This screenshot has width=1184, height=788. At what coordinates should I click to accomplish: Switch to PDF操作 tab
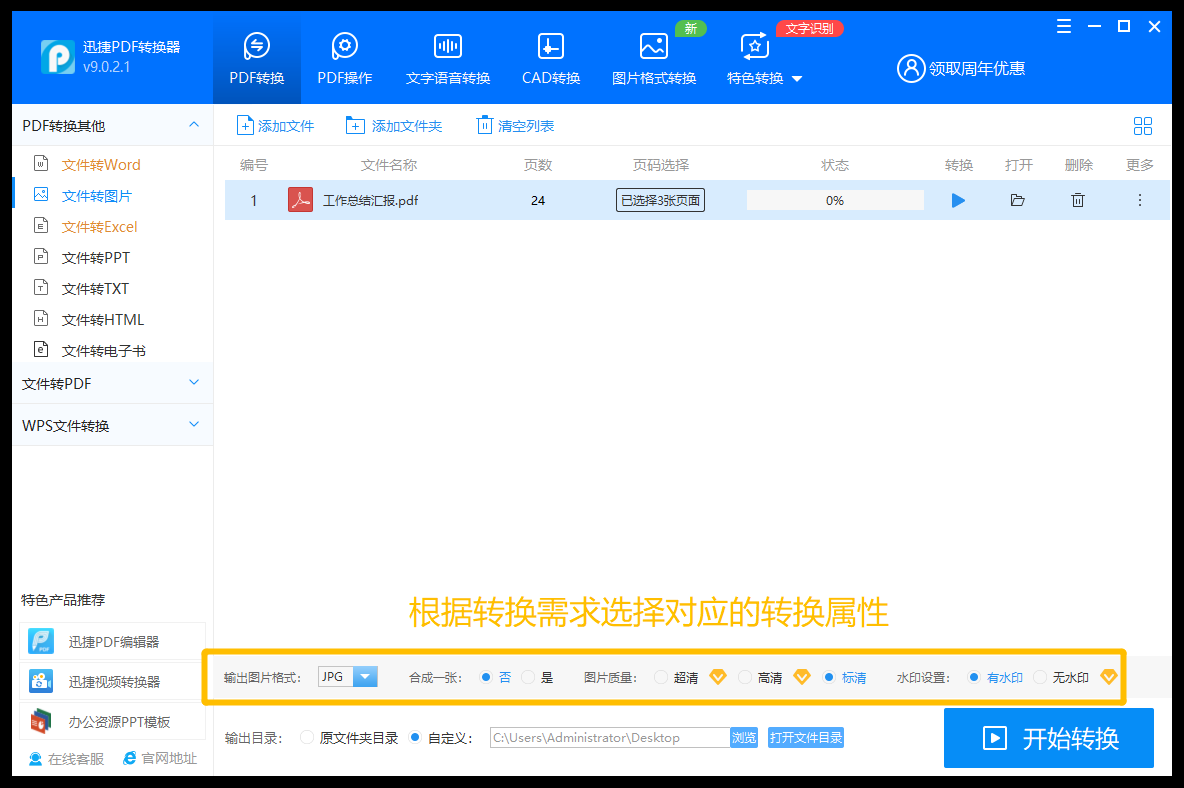[344, 59]
